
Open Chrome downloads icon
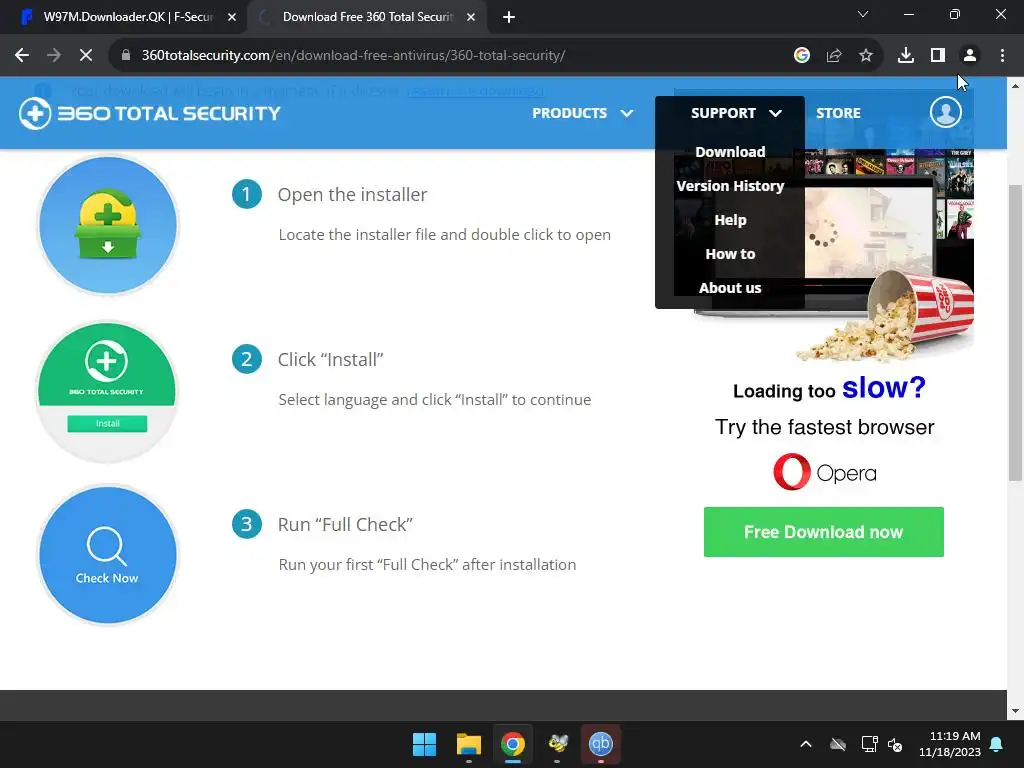point(906,56)
